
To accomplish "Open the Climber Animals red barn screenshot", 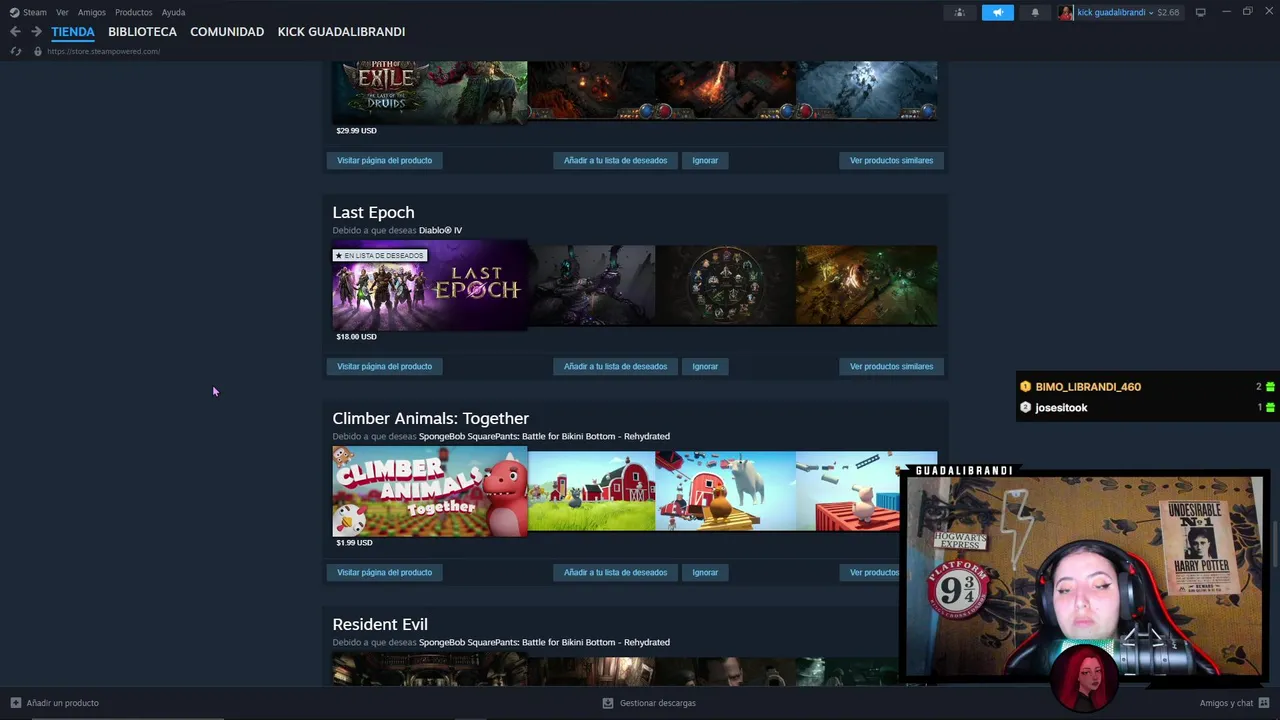I will 591,491.
